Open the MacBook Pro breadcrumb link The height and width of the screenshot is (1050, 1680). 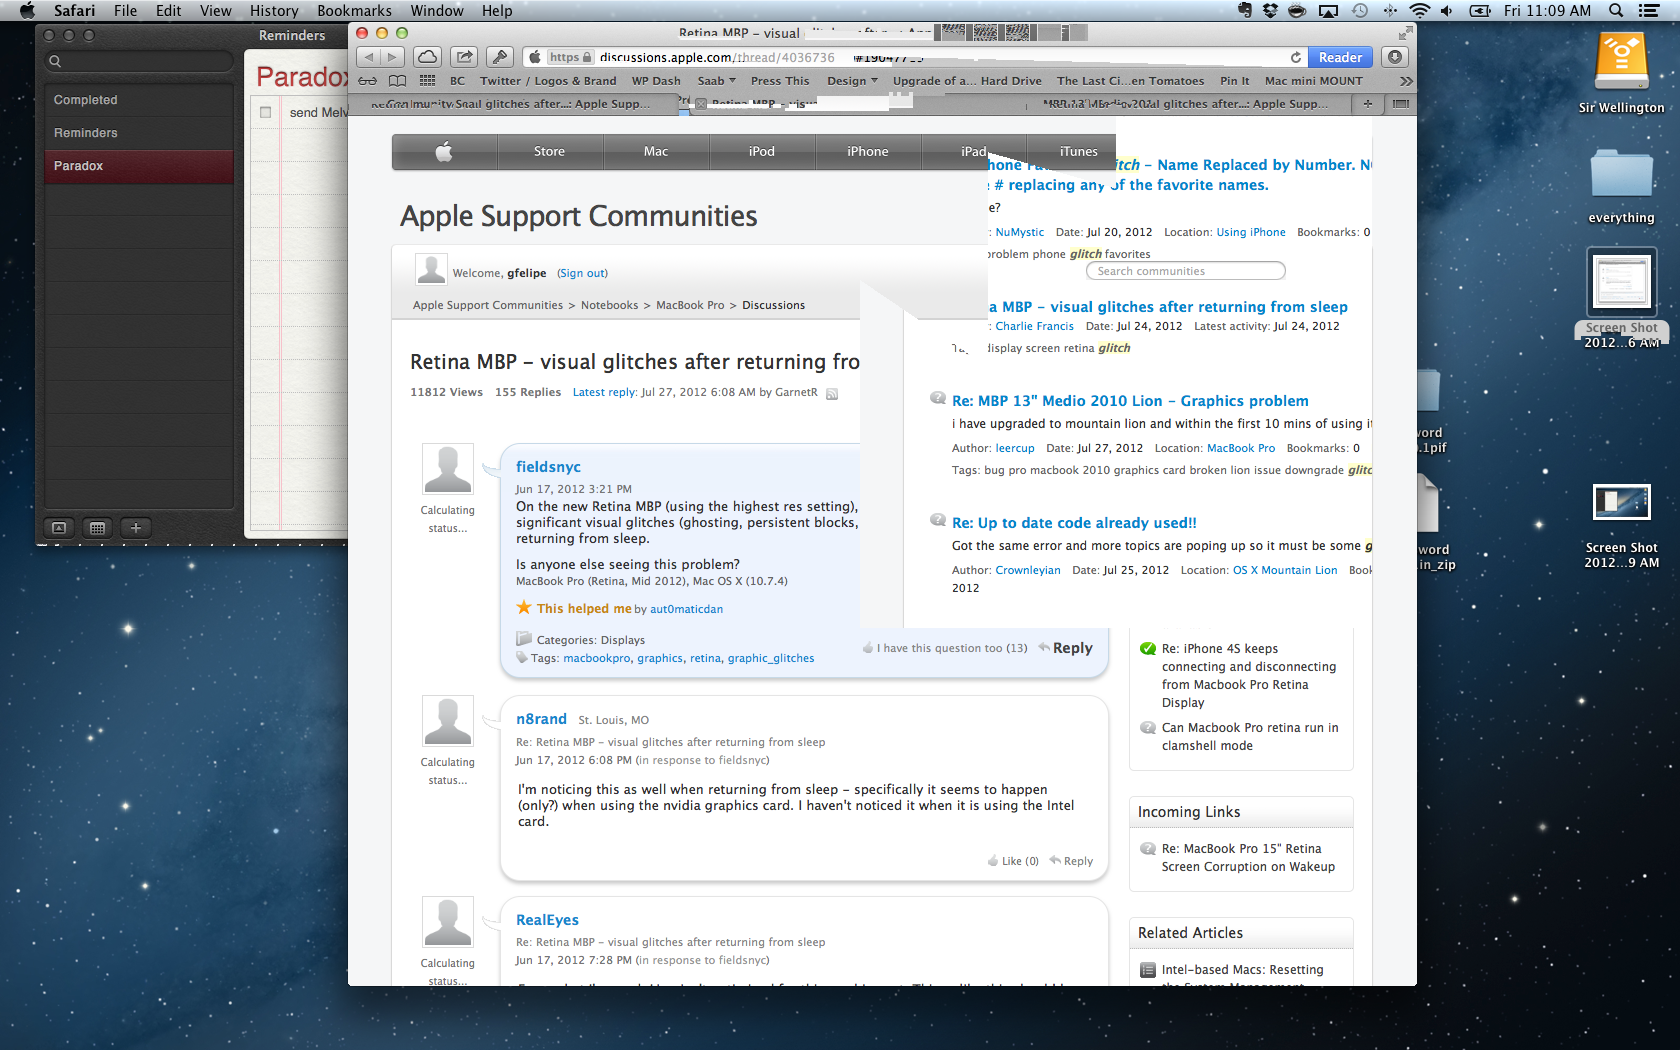coord(690,305)
